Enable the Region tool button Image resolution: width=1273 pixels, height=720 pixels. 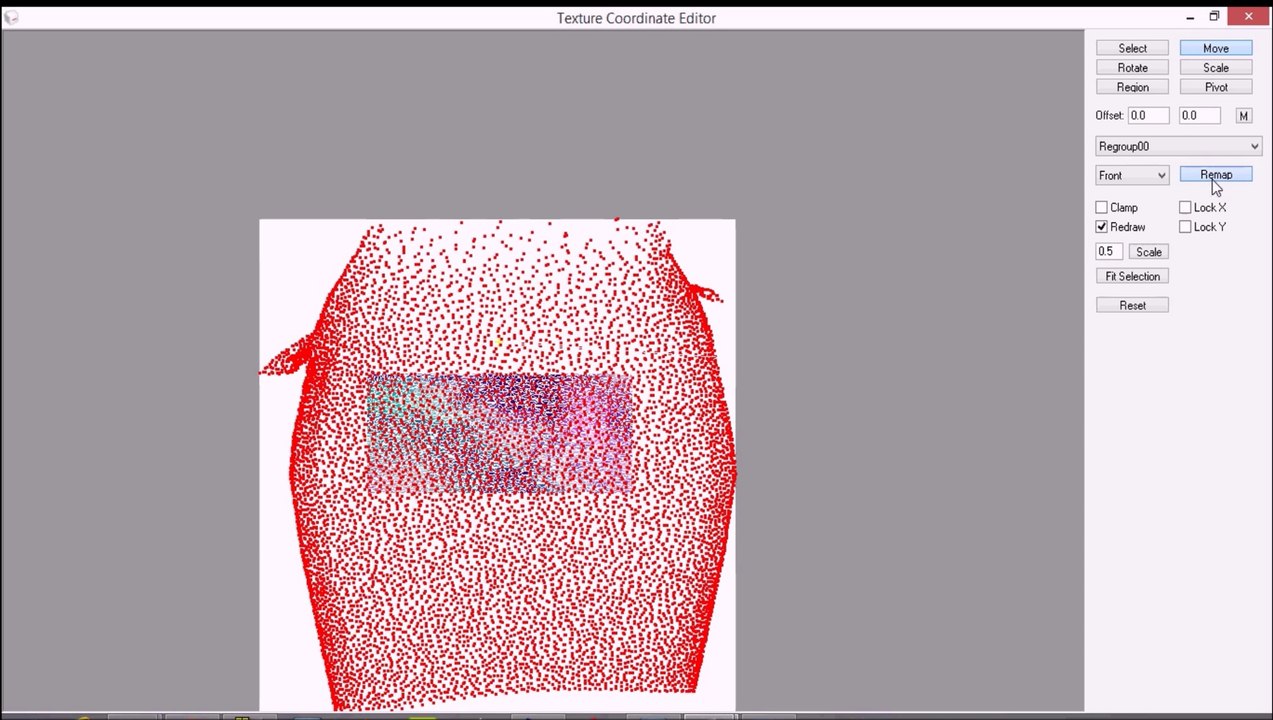pos(1132,87)
